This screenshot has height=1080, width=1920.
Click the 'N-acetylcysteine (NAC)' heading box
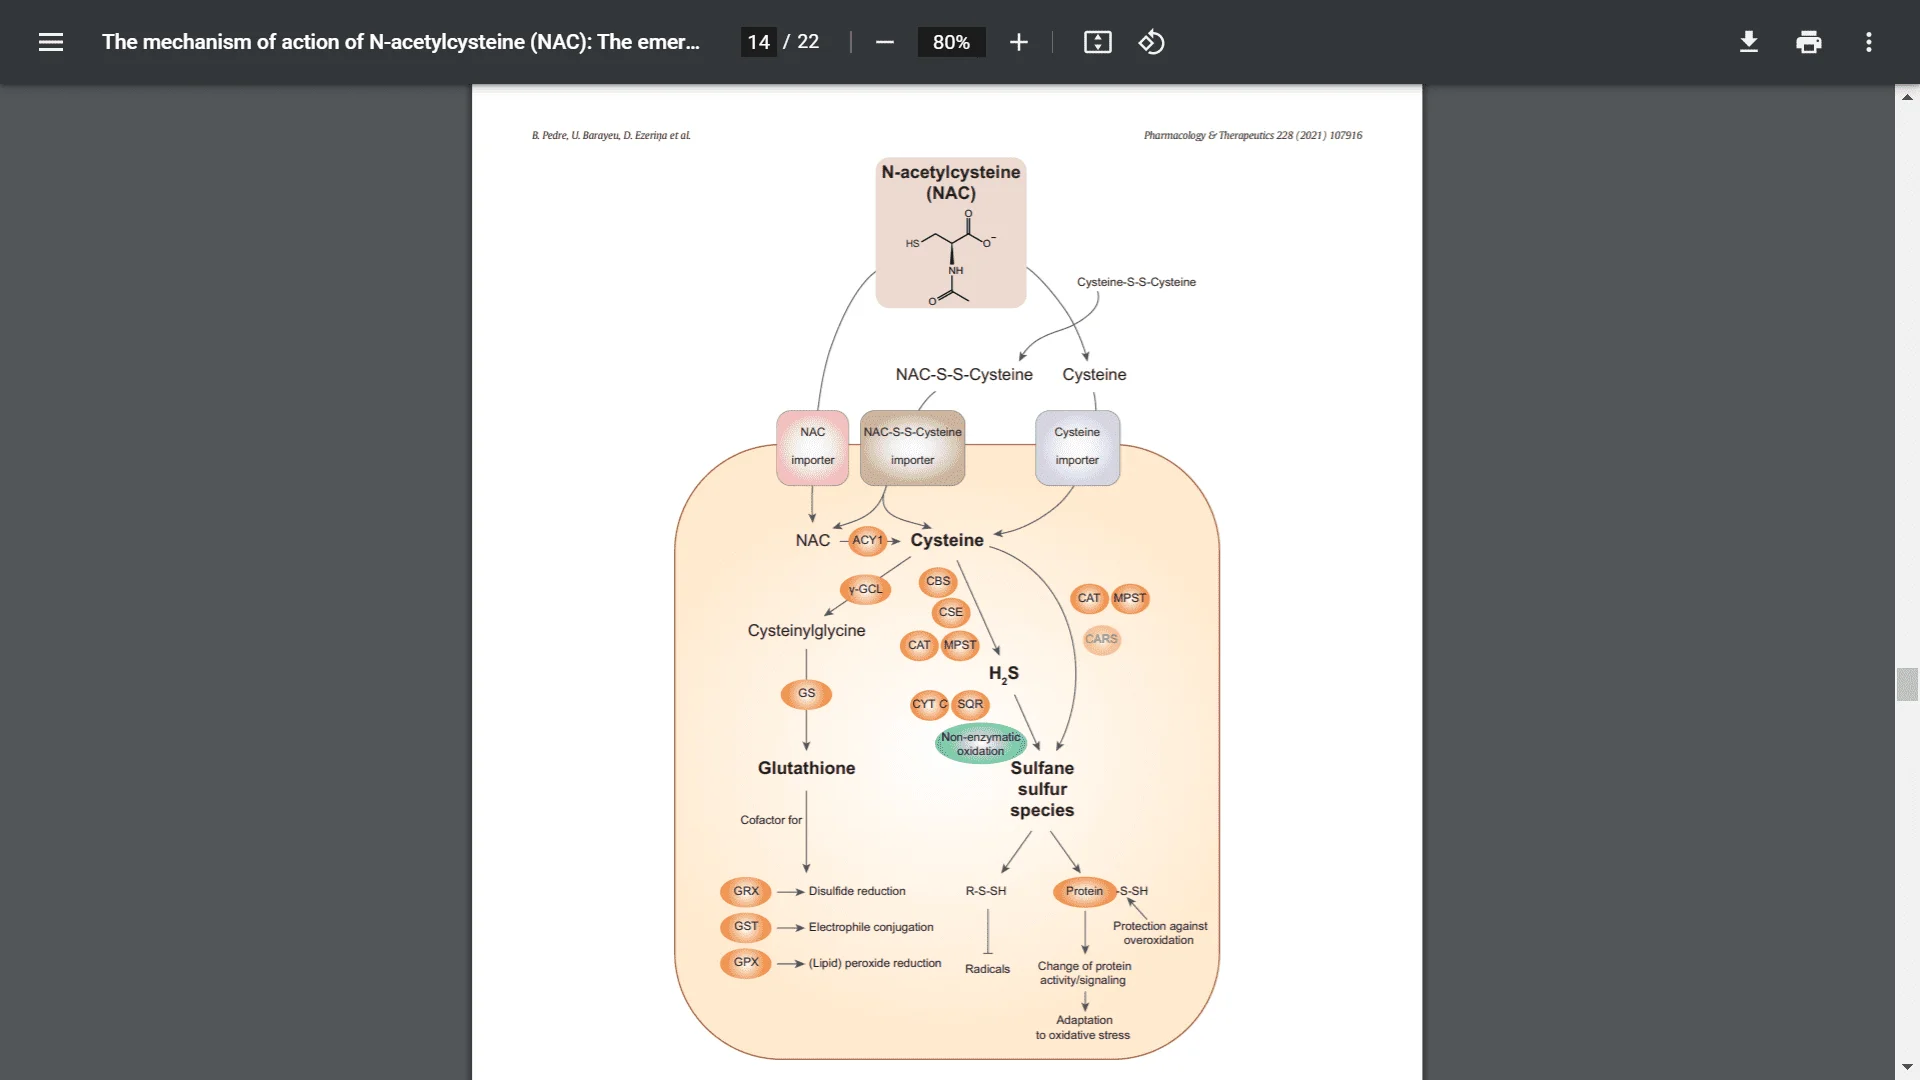(x=951, y=232)
